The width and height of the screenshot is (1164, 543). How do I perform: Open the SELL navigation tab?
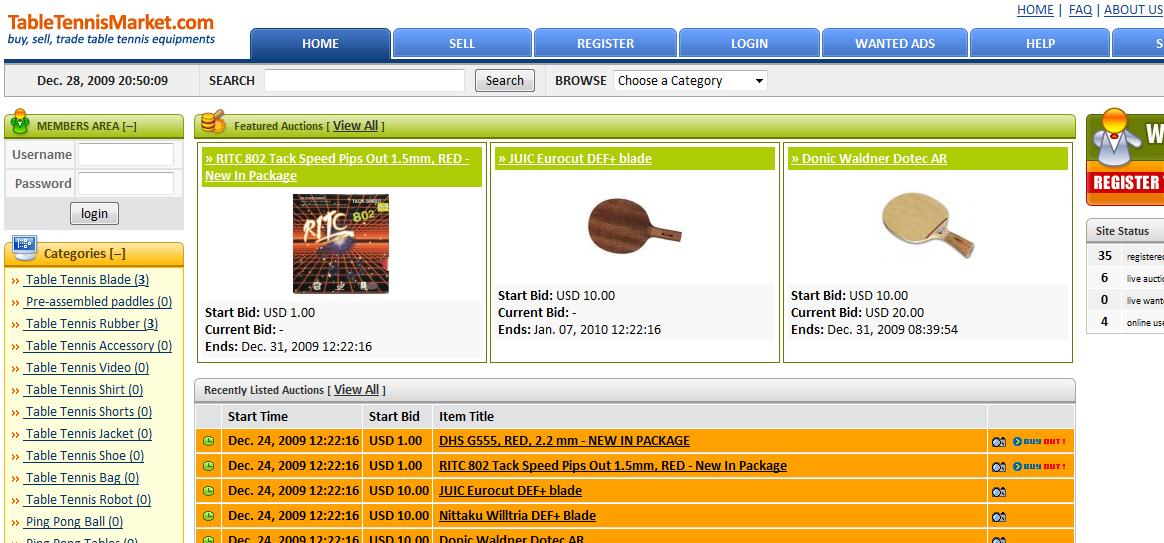tap(462, 44)
